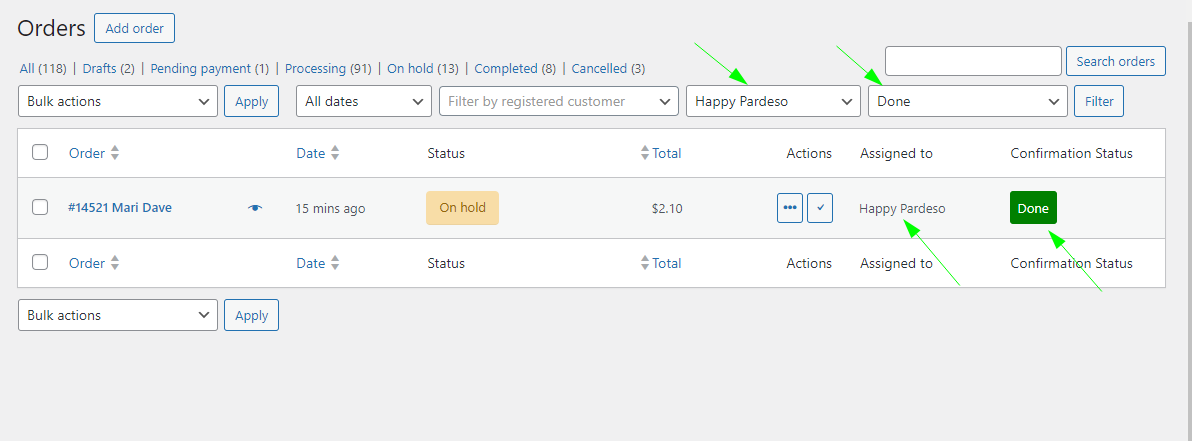Toggle the select-all checkbox in table footer
1192x441 pixels.
pos(40,263)
